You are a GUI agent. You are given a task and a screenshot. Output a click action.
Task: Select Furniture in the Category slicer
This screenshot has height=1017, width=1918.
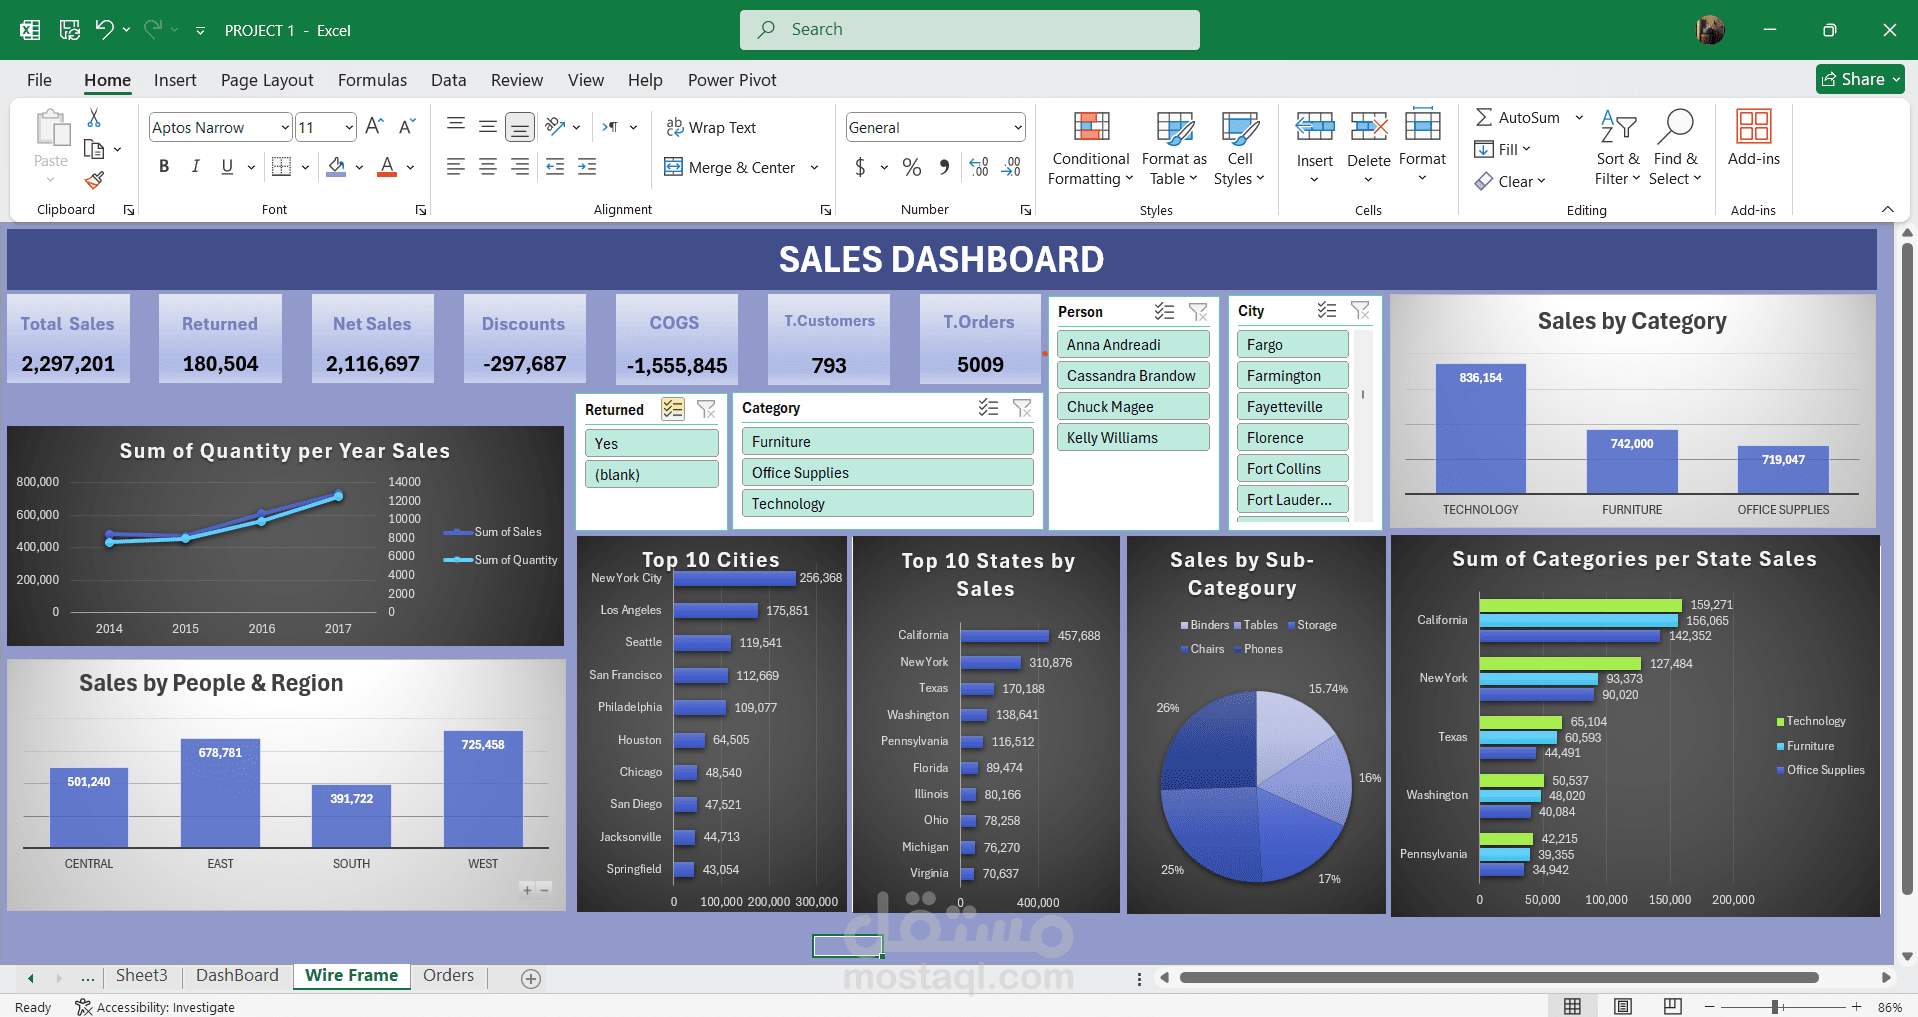tap(886, 441)
